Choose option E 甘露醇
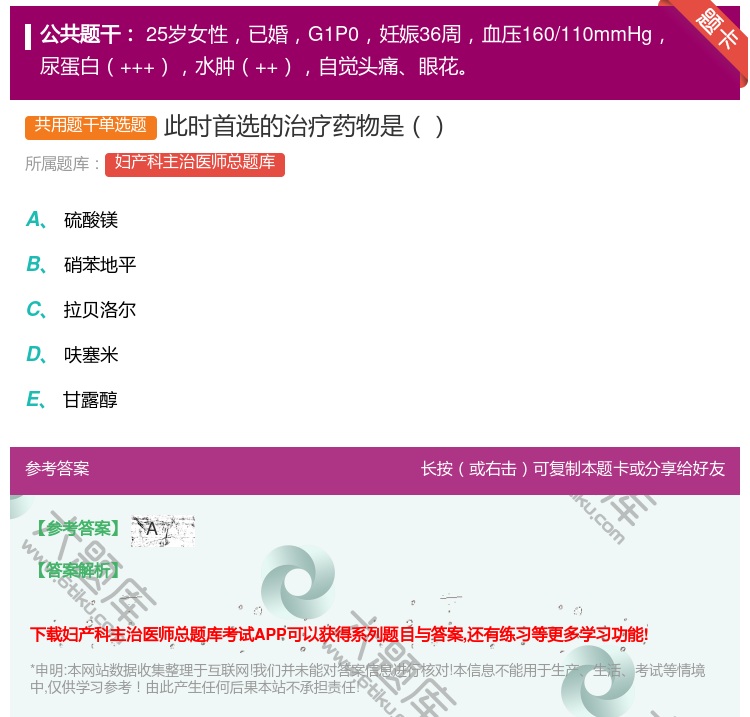Screen dimensions: 750x717 [x=90, y=400]
